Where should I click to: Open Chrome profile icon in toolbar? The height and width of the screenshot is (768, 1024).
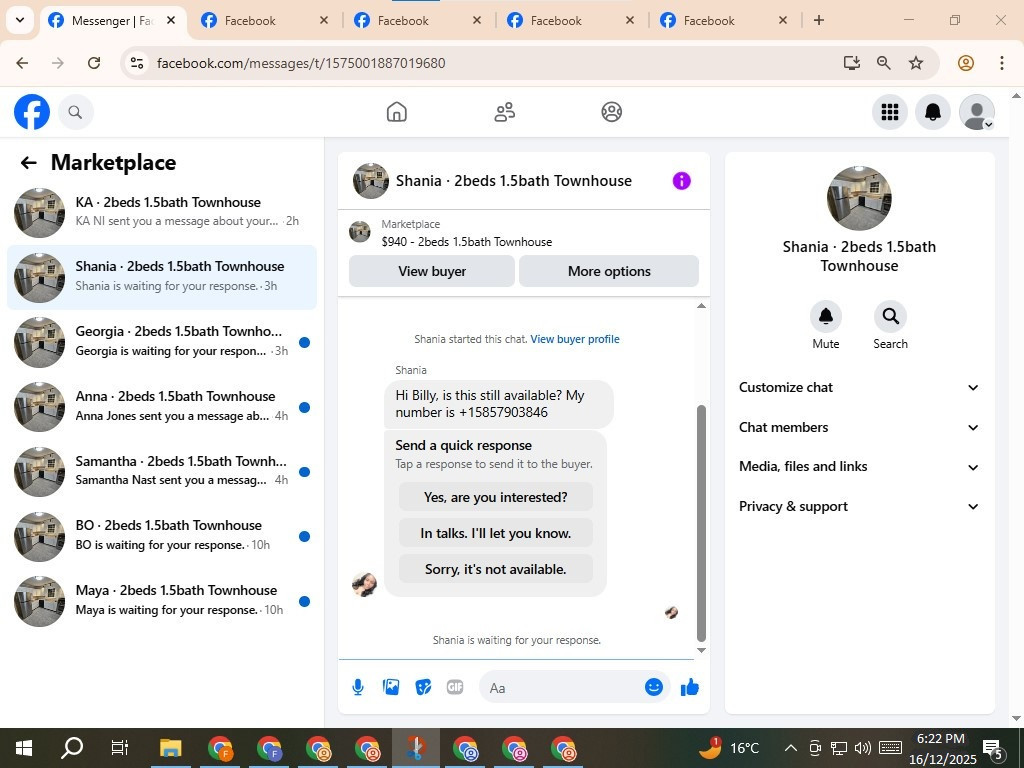(966, 63)
